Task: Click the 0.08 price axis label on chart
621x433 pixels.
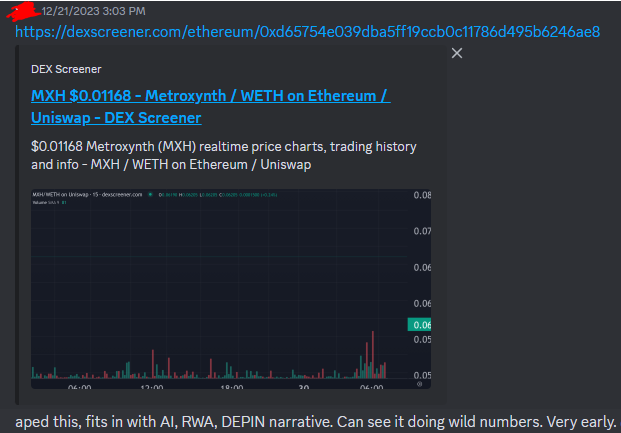Action: [x=422, y=195]
